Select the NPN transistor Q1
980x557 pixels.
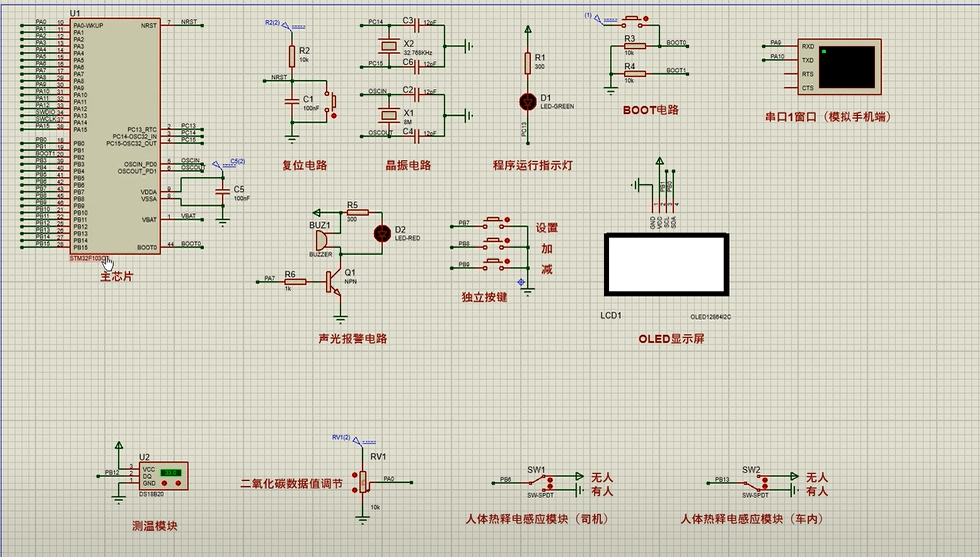[x=334, y=283]
